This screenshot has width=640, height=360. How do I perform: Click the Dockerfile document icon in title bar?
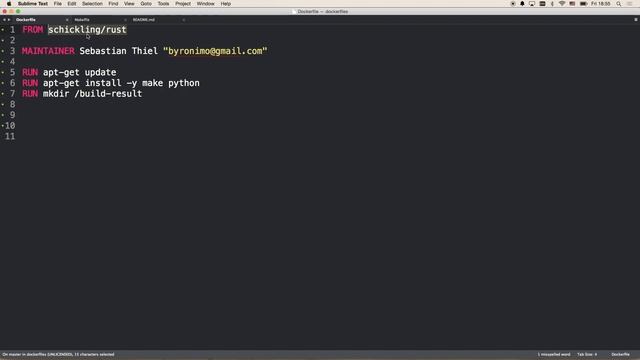point(293,11)
